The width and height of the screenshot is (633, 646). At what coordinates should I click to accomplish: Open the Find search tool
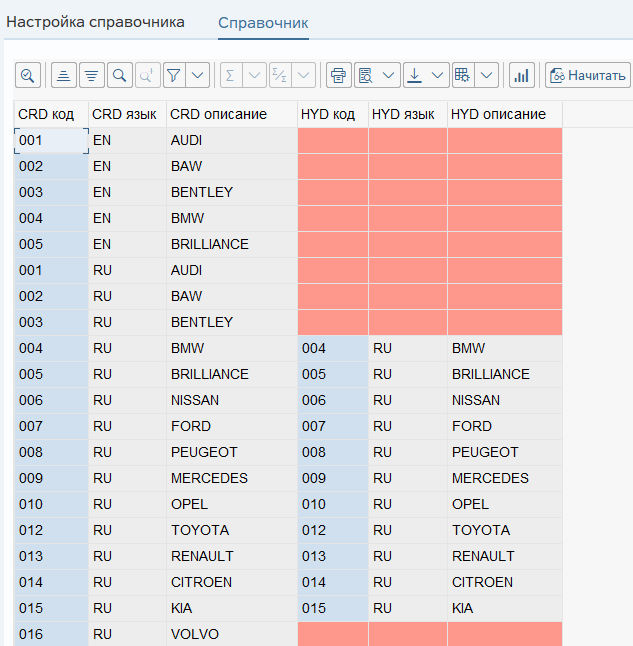click(x=119, y=75)
